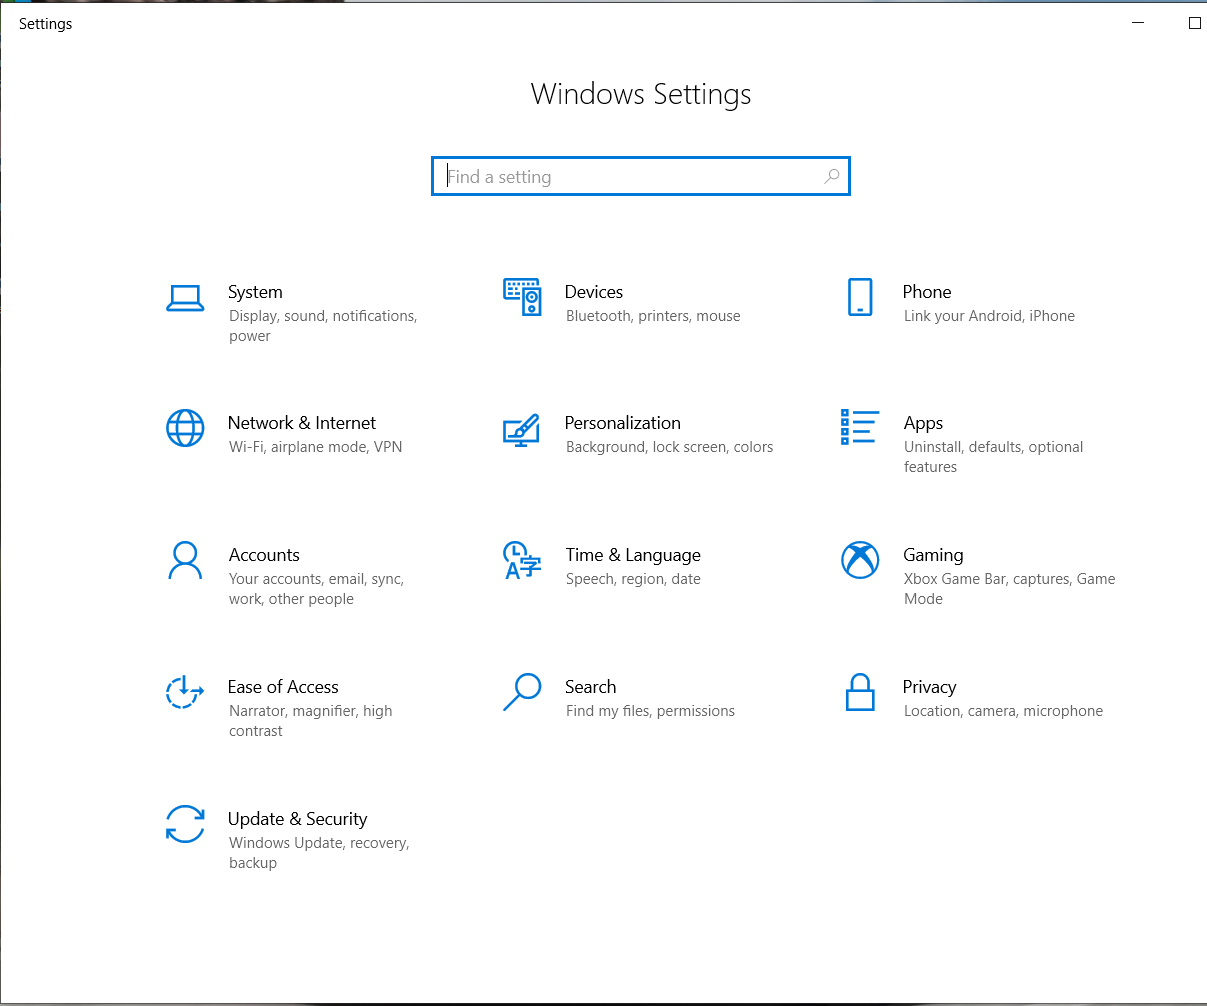Focus the Find a setting field

pos(641,177)
